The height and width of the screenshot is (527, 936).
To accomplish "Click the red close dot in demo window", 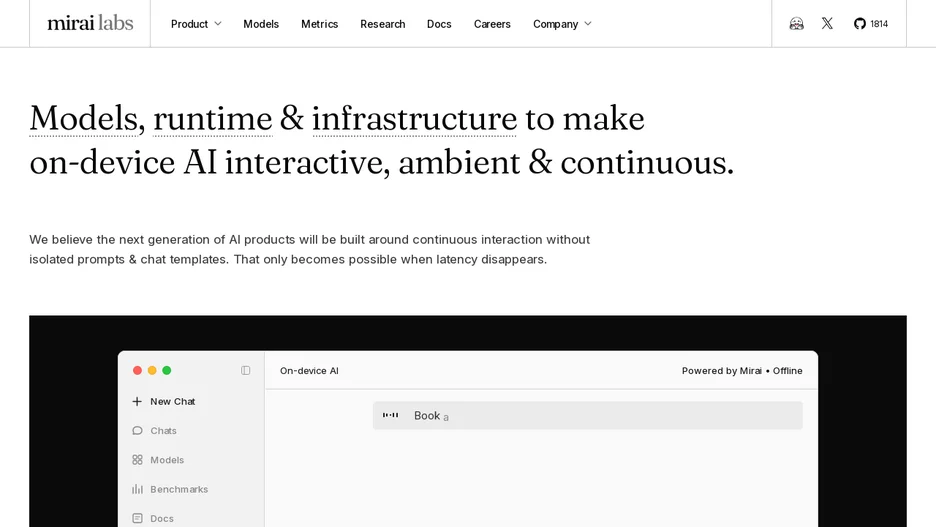I will pos(137,370).
